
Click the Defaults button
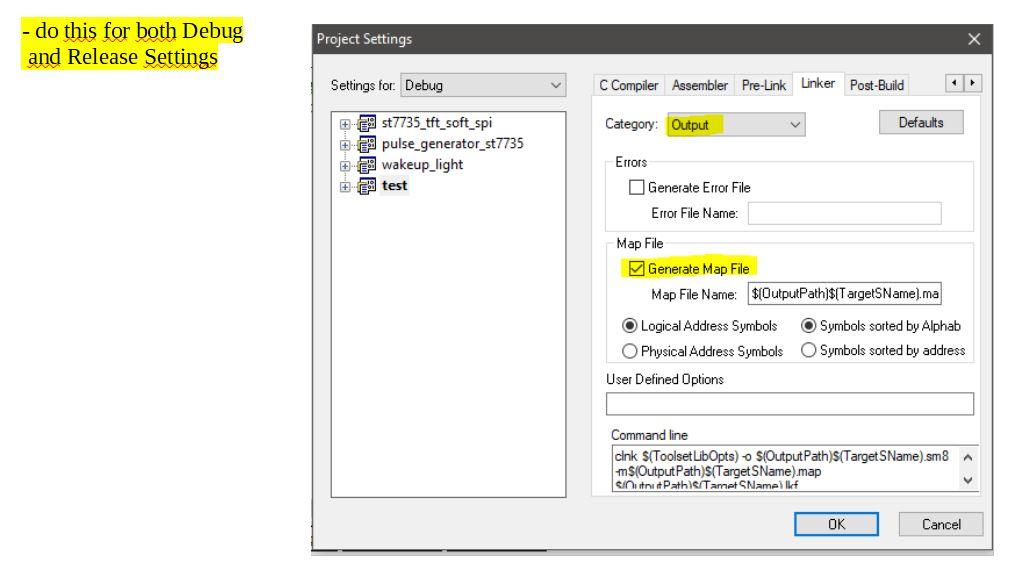pos(921,122)
